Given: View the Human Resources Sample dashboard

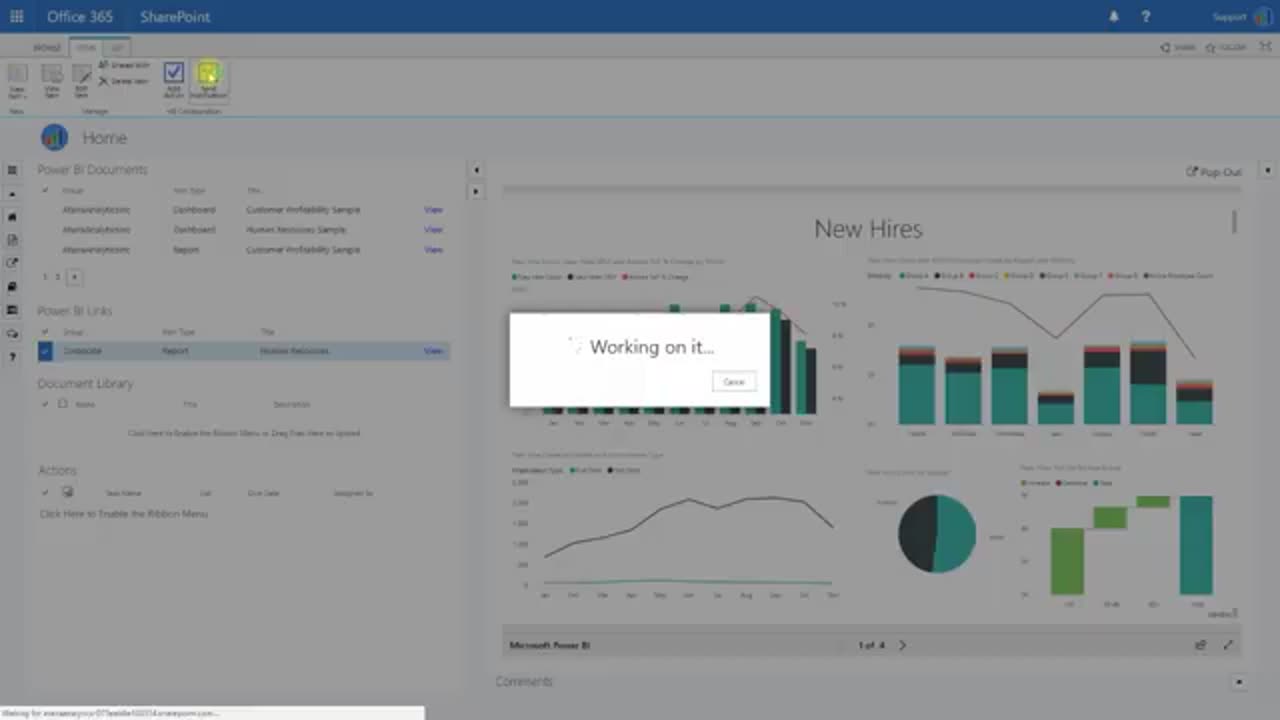Looking at the screenshot, I should [433, 230].
